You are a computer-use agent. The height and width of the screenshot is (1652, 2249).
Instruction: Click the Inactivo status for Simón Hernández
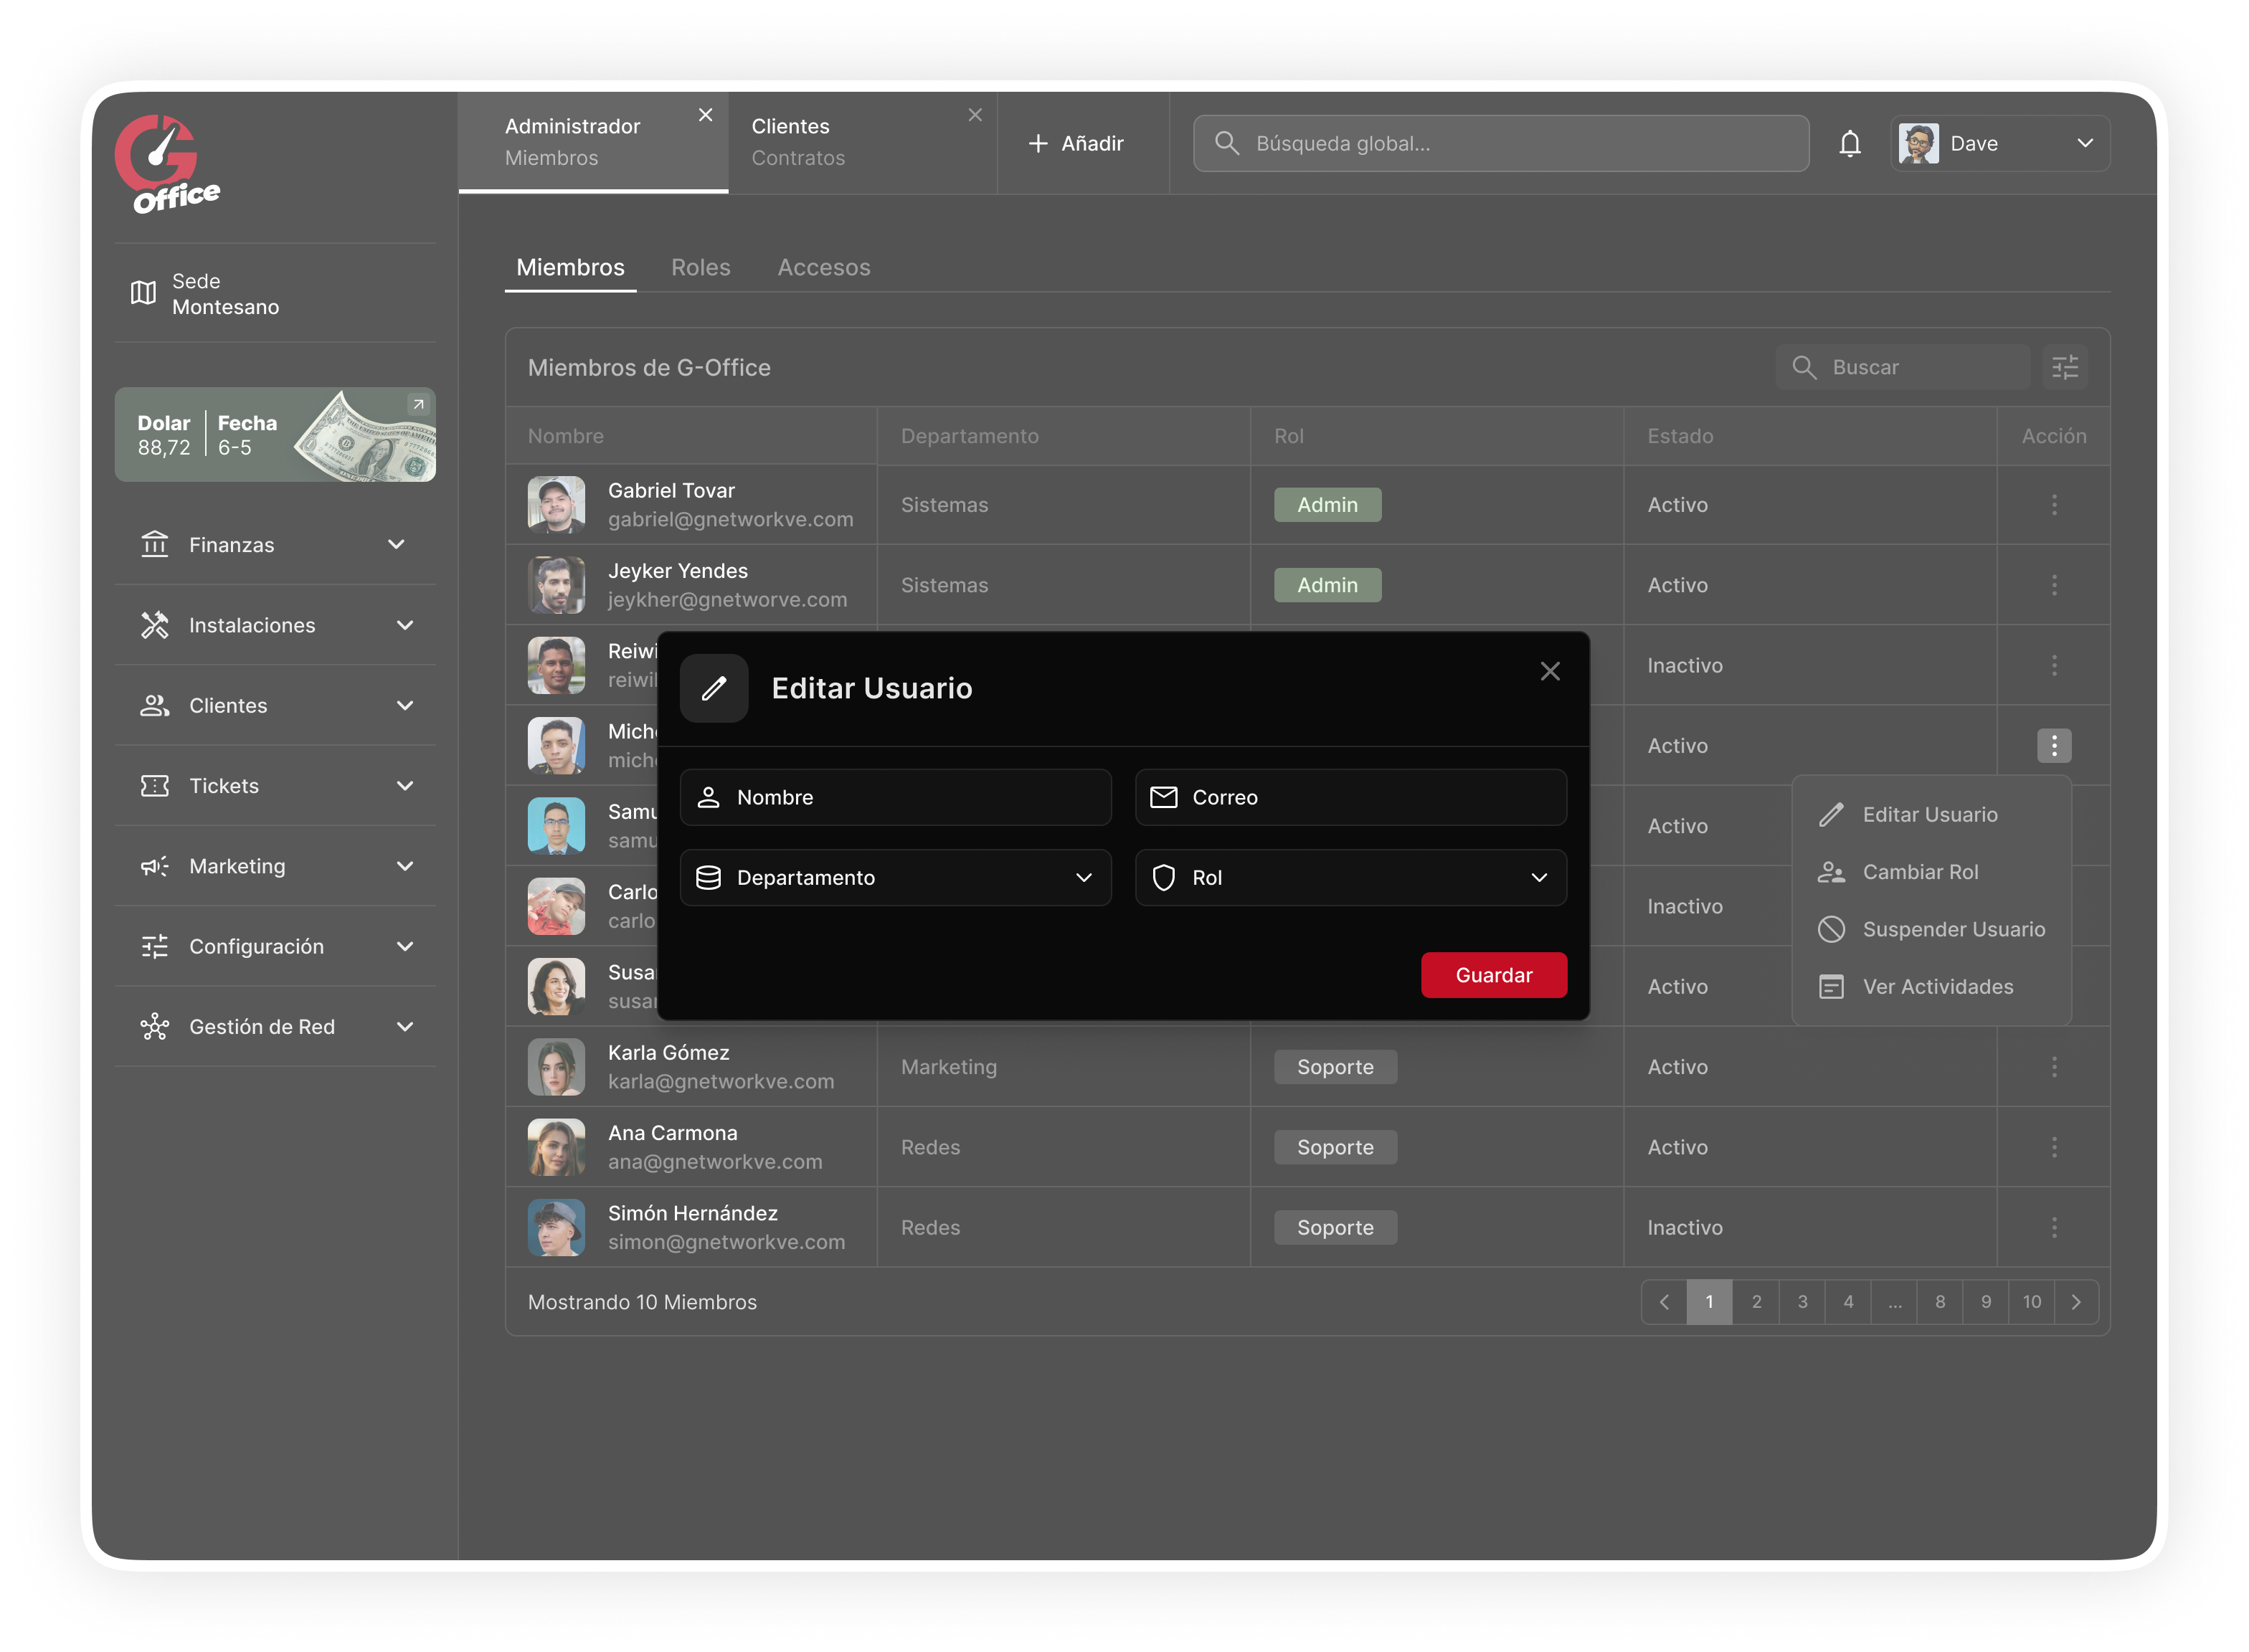click(x=1685, y=1228)
